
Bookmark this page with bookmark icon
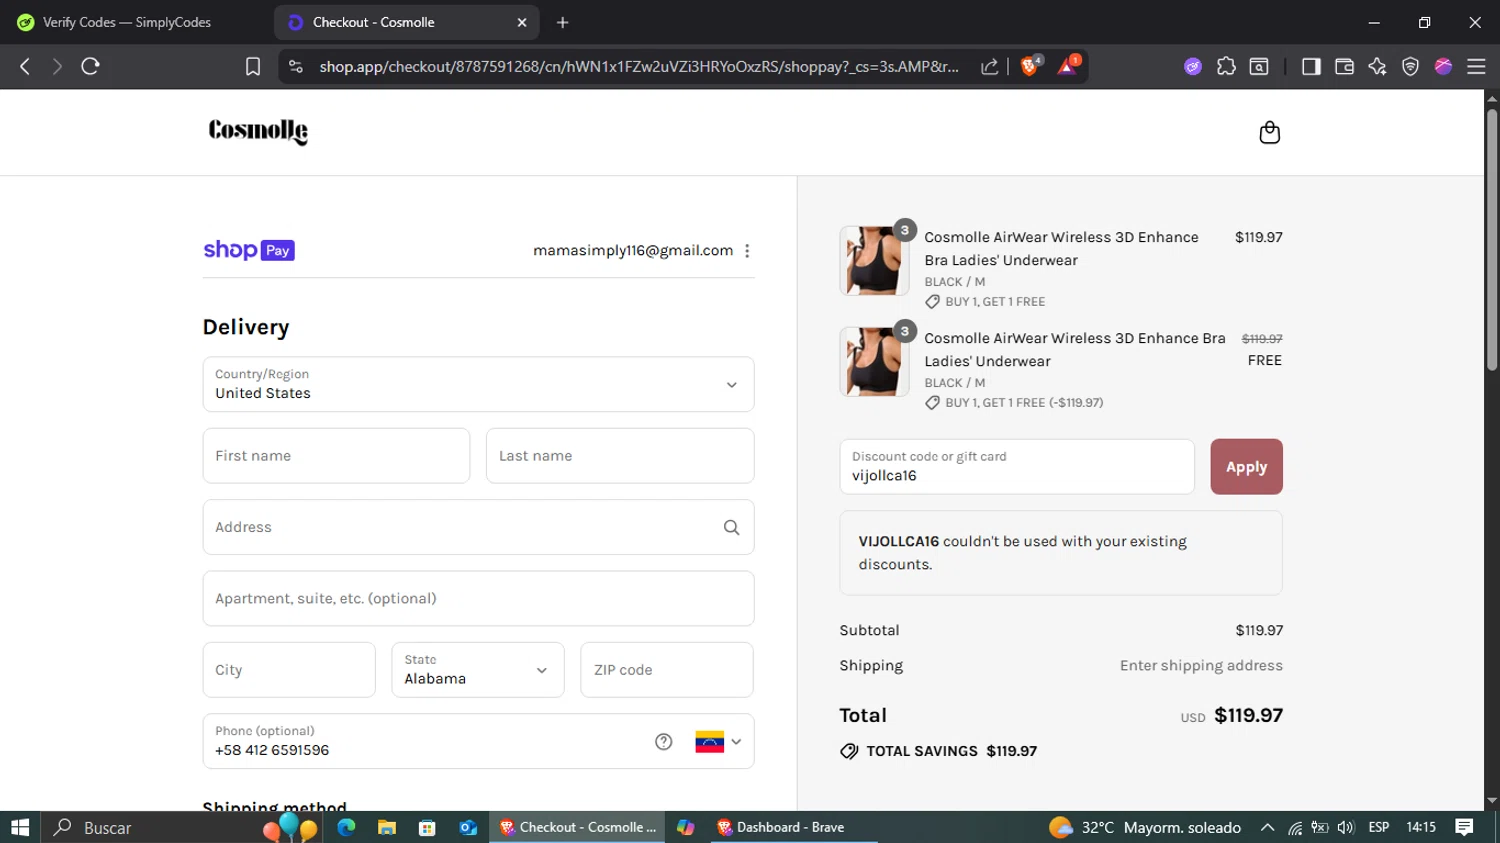coord(253,66)
